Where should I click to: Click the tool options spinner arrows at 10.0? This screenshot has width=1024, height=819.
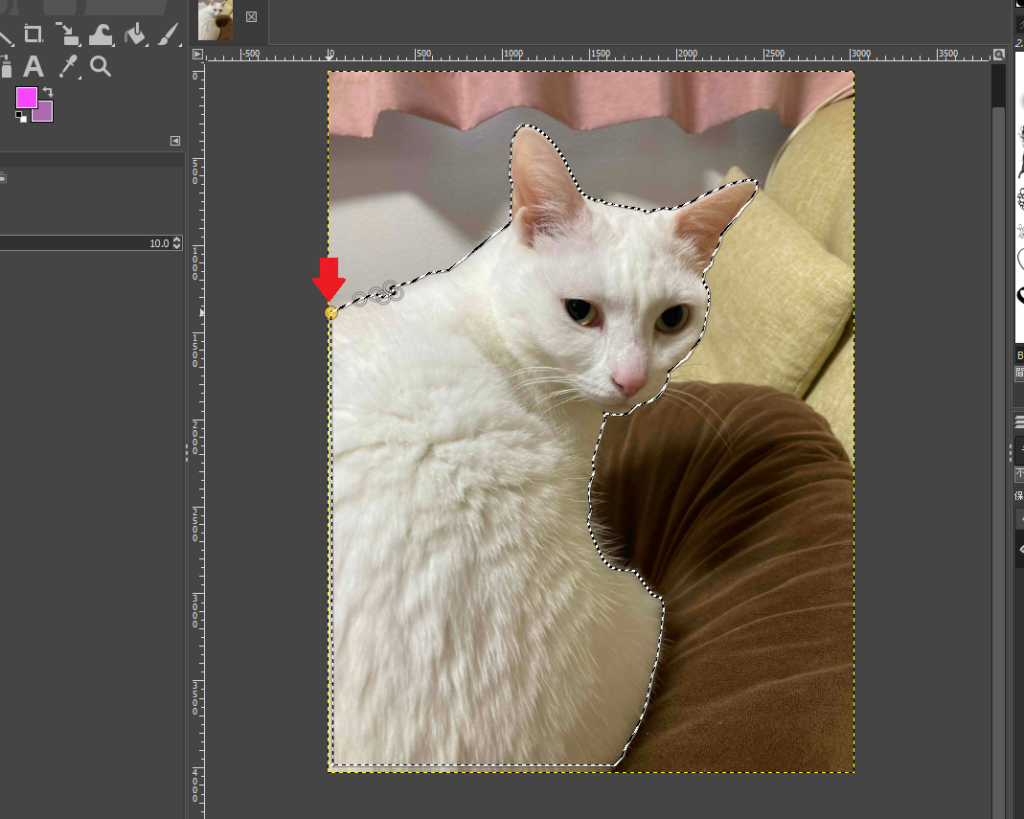[x=177, y=243]
